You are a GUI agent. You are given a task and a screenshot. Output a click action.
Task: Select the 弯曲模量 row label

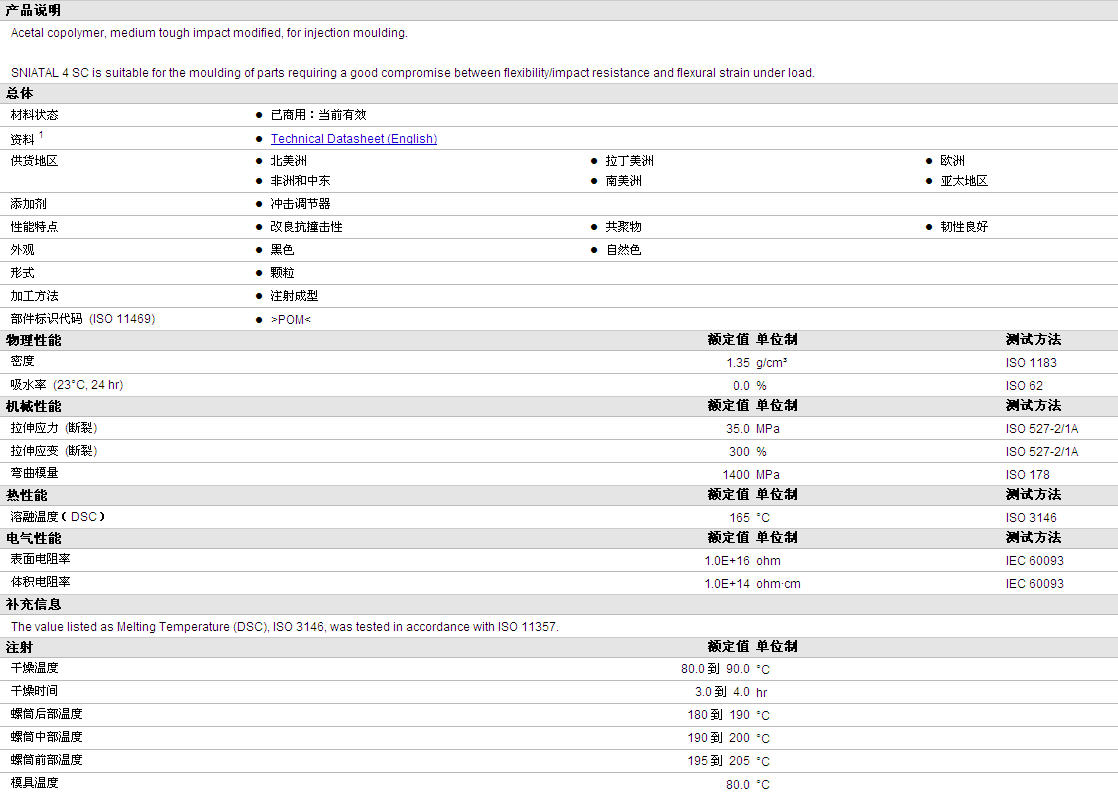[34, 473]
